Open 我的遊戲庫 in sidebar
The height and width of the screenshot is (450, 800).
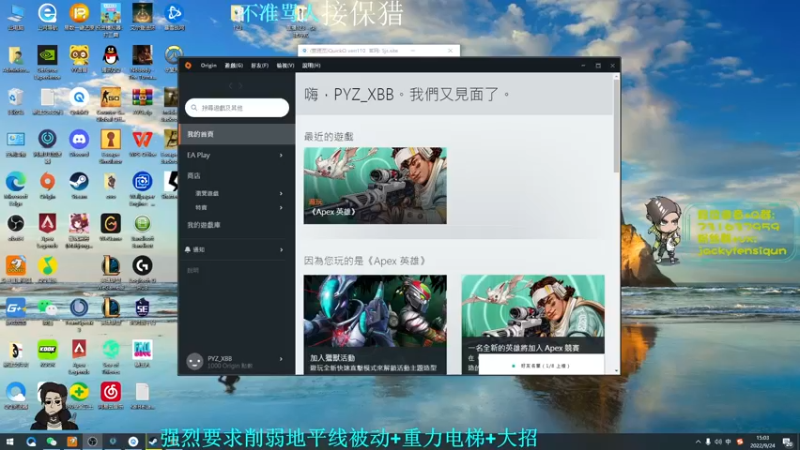click(x=204, y=225)
